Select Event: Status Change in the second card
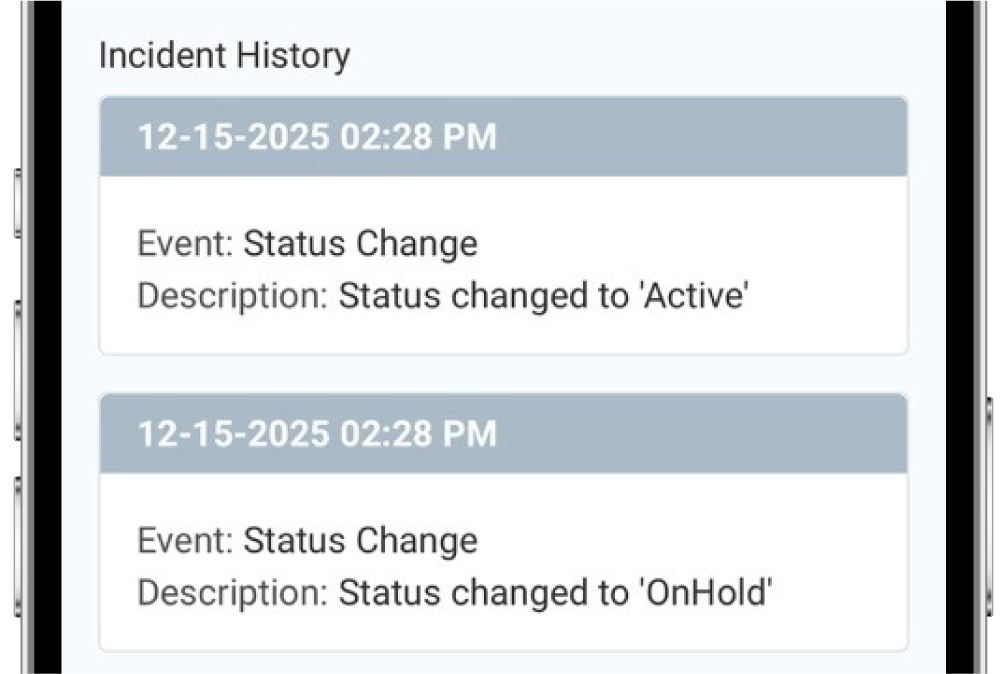The width and height of the screenshot is (1001, 674). [306, 540]
